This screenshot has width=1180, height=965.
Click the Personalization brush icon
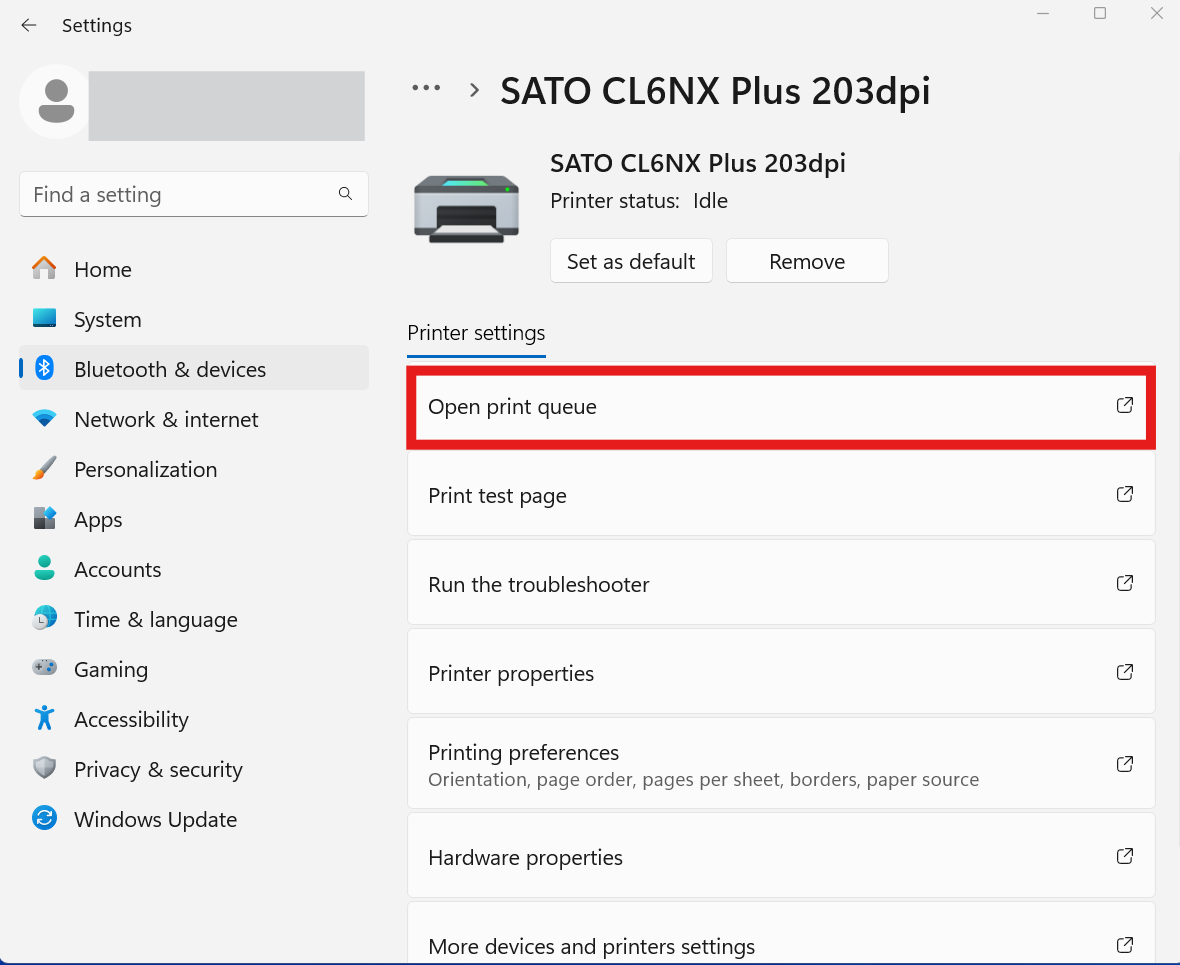[44, 468]
